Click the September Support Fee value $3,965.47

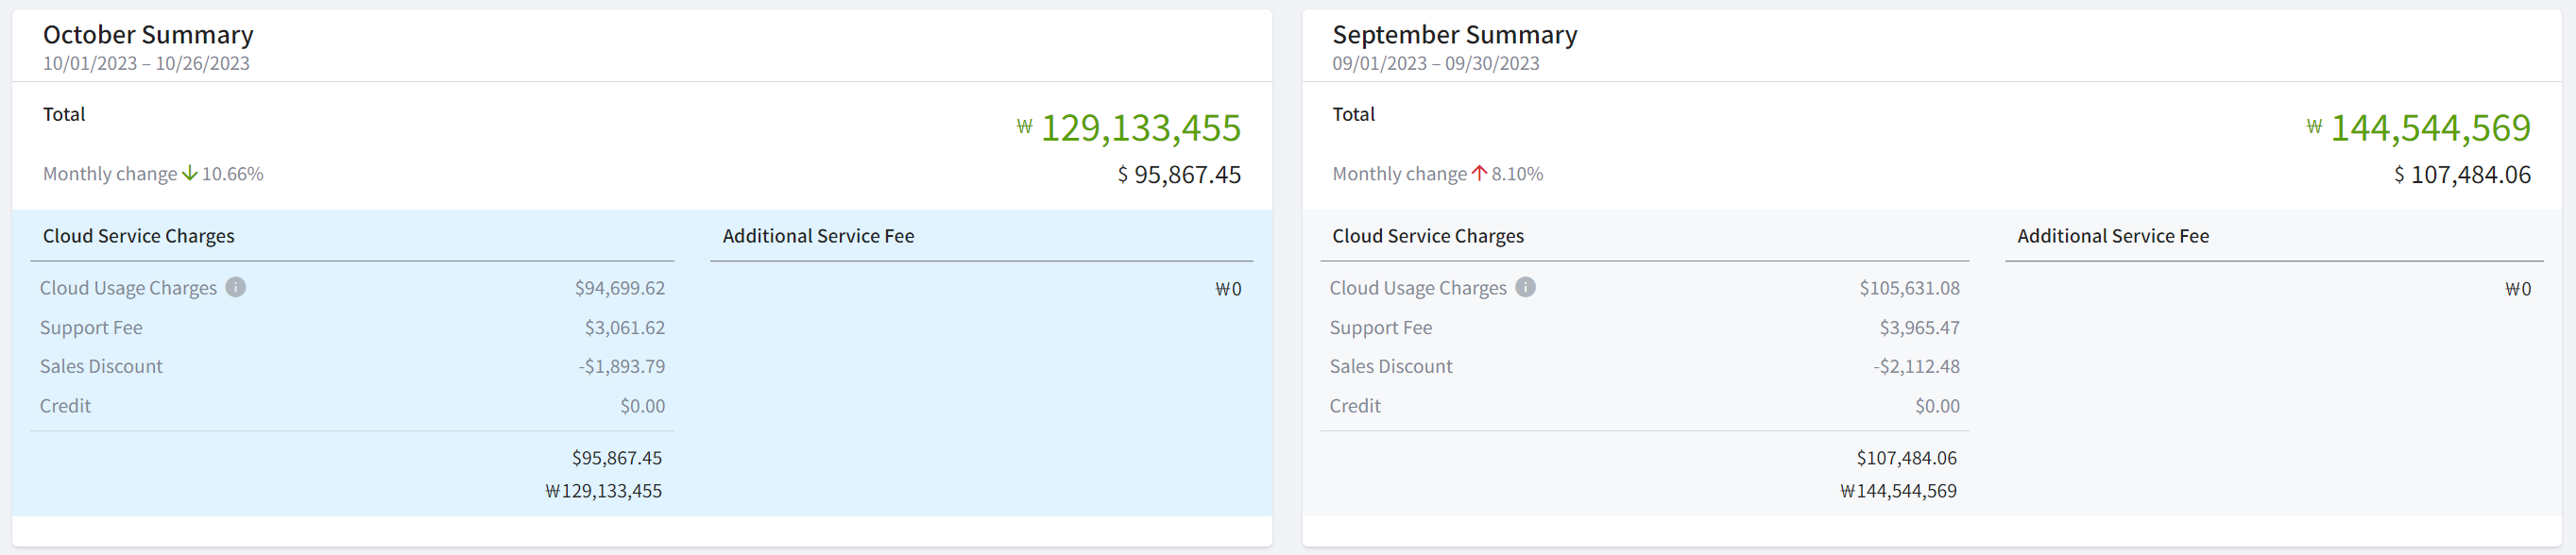1919,328
